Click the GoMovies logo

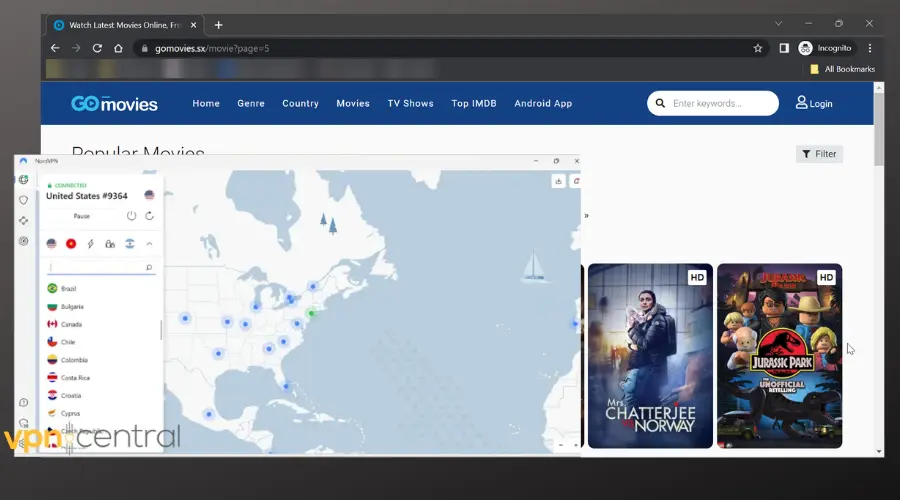(x=114, y=103)
